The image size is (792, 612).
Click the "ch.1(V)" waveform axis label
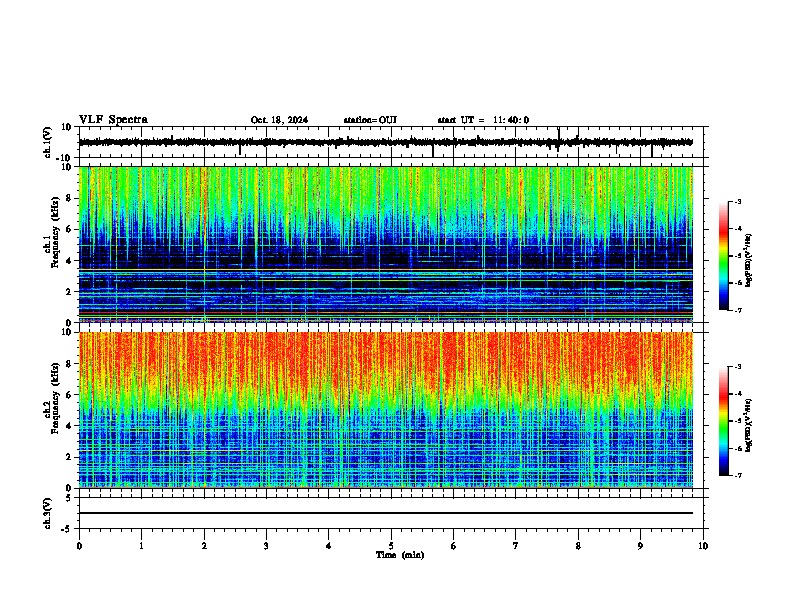click(48, 142)
